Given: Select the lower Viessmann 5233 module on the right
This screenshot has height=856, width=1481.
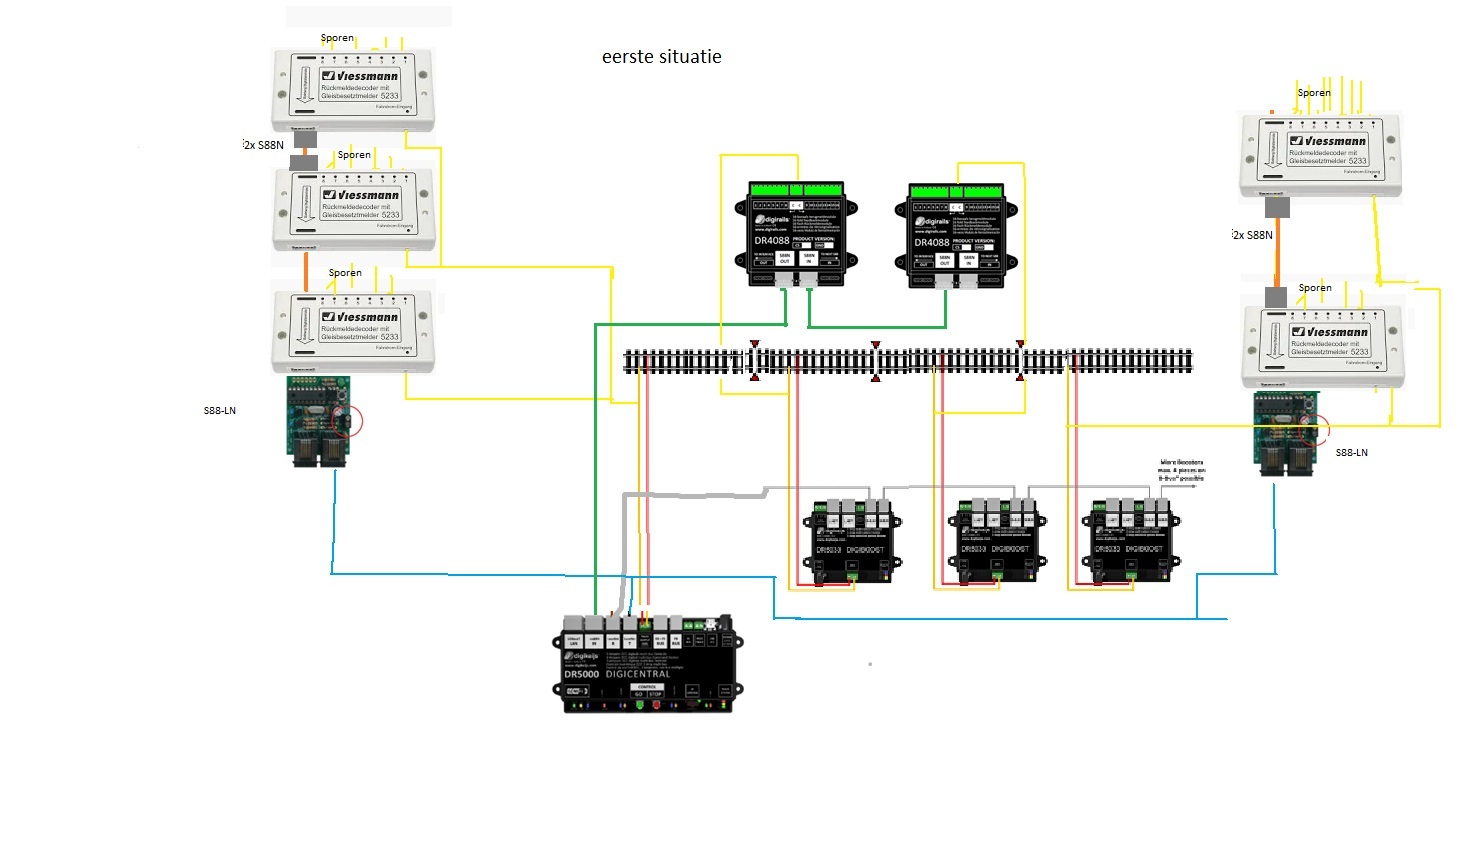Looking at the screenshot, I should pos(1322,347).
